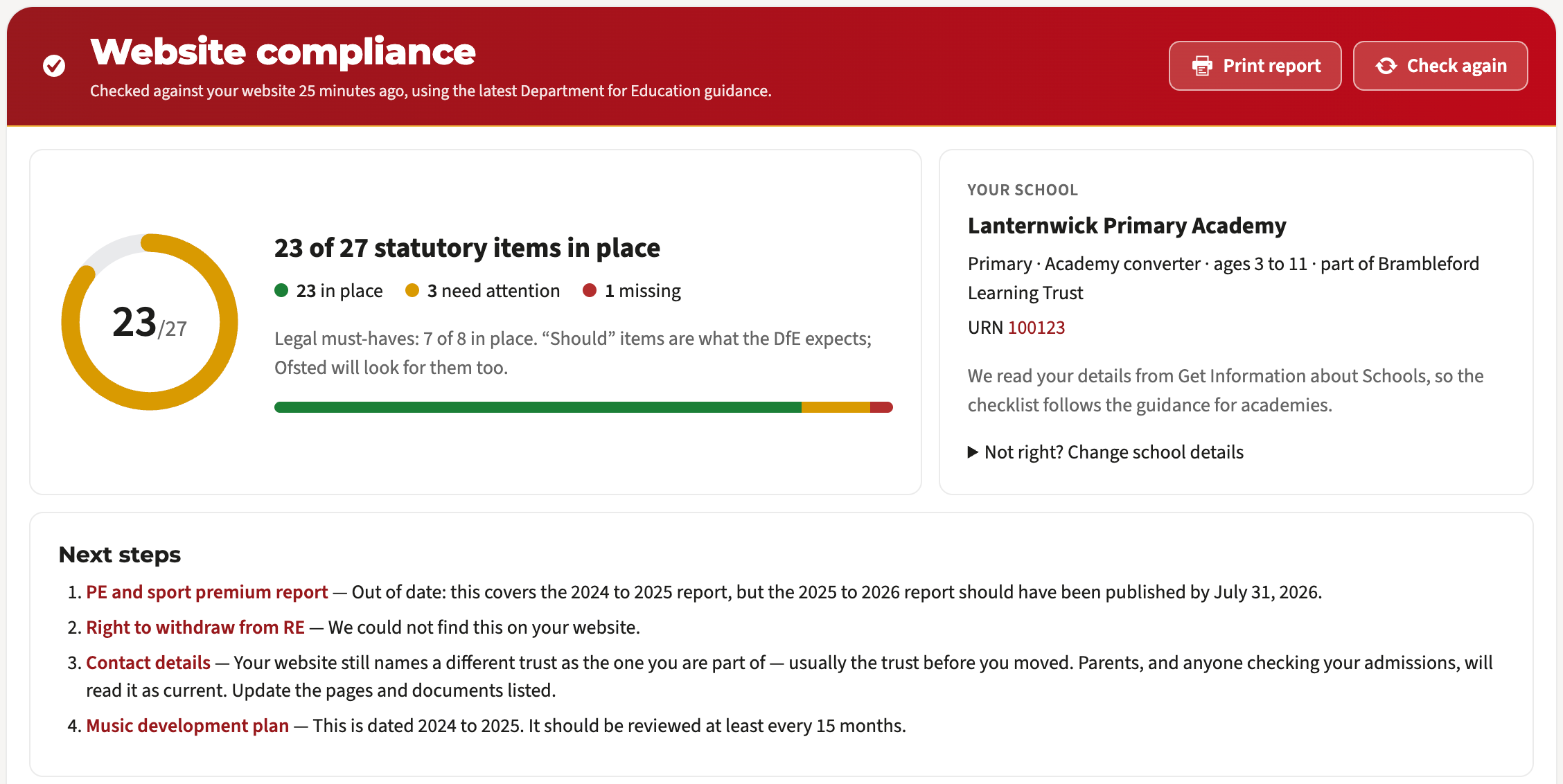1563x784 pixels.
Task: Click the text Checked against your website 25 minutes ago
Action: click(x=431, y=91)
